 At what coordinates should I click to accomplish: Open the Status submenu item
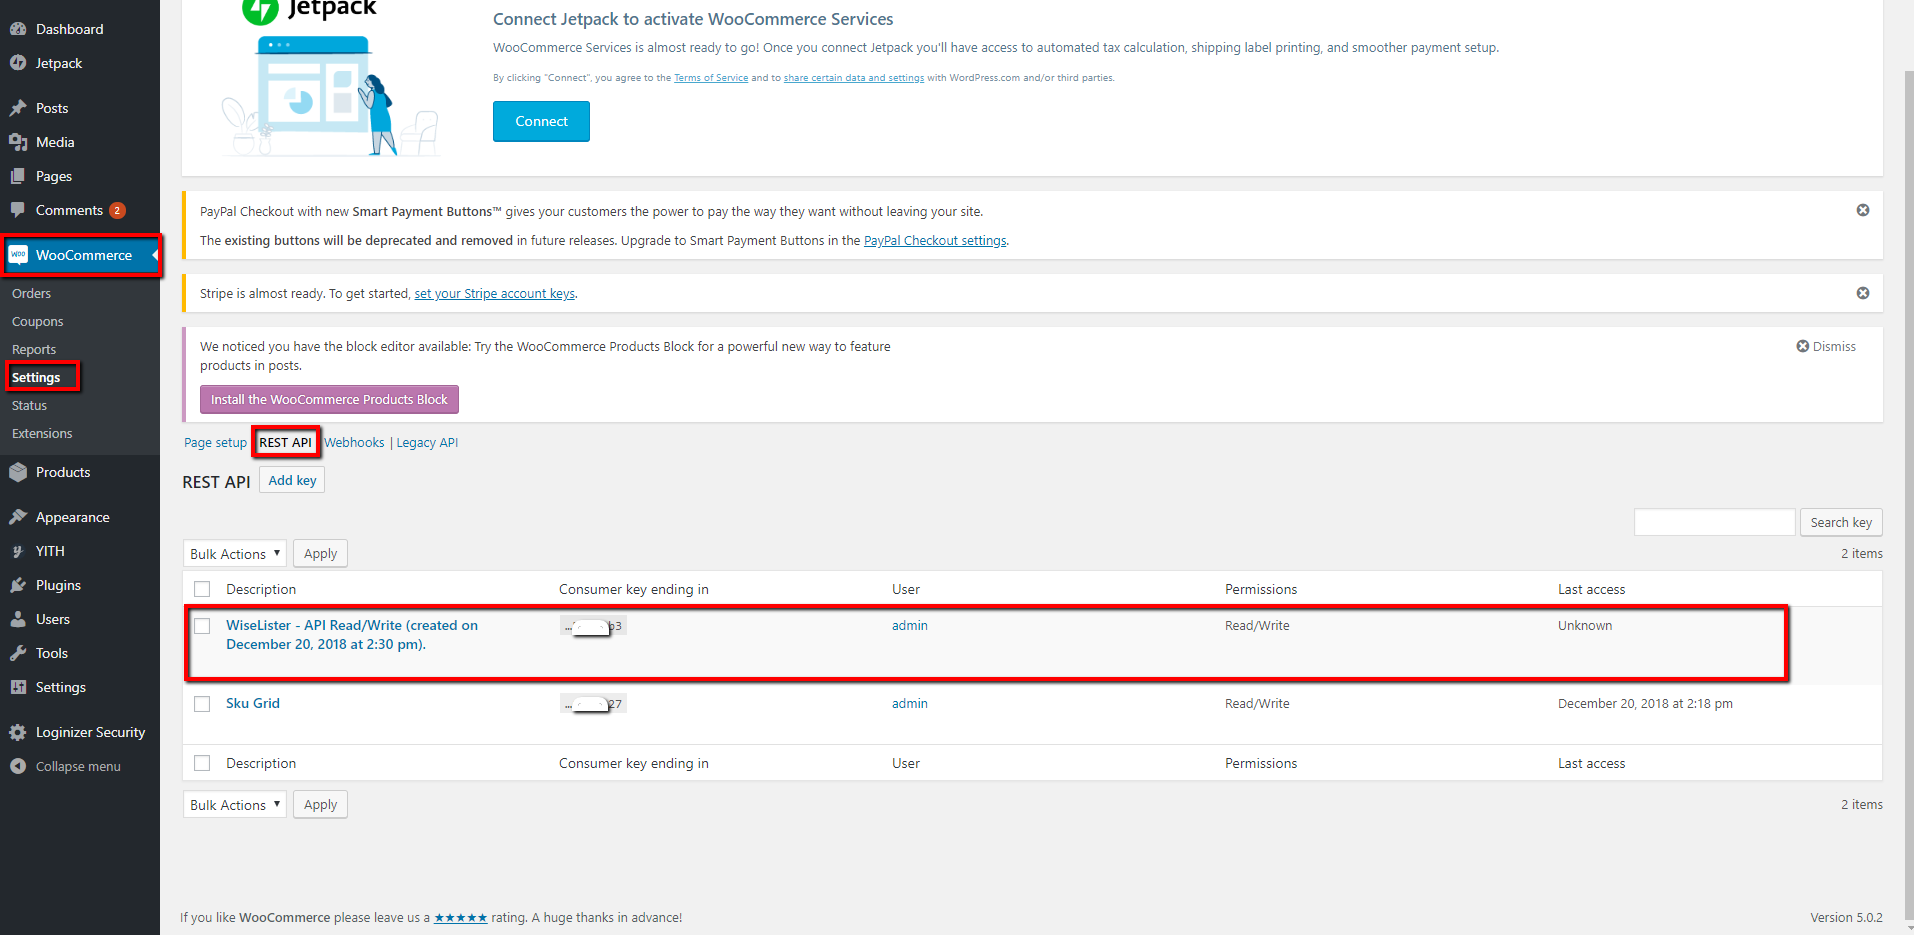pyautogui.click(x=30, y=405)
